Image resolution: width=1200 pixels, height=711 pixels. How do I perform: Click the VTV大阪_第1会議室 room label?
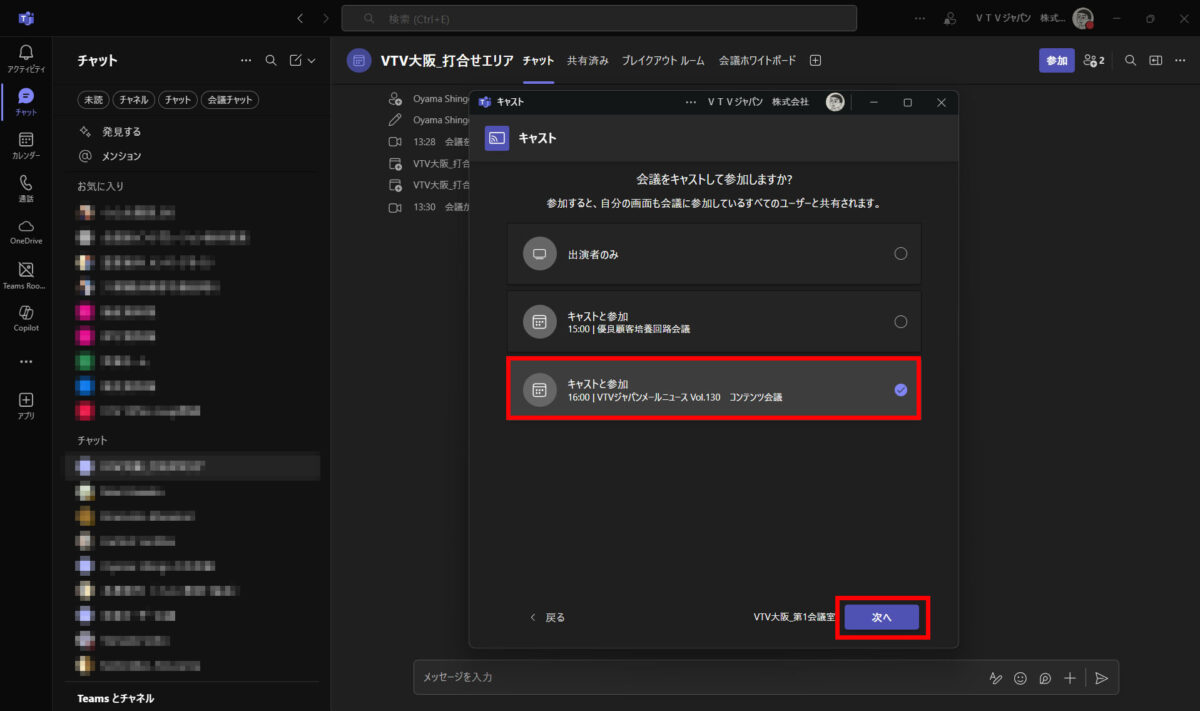tap(794, 617)
